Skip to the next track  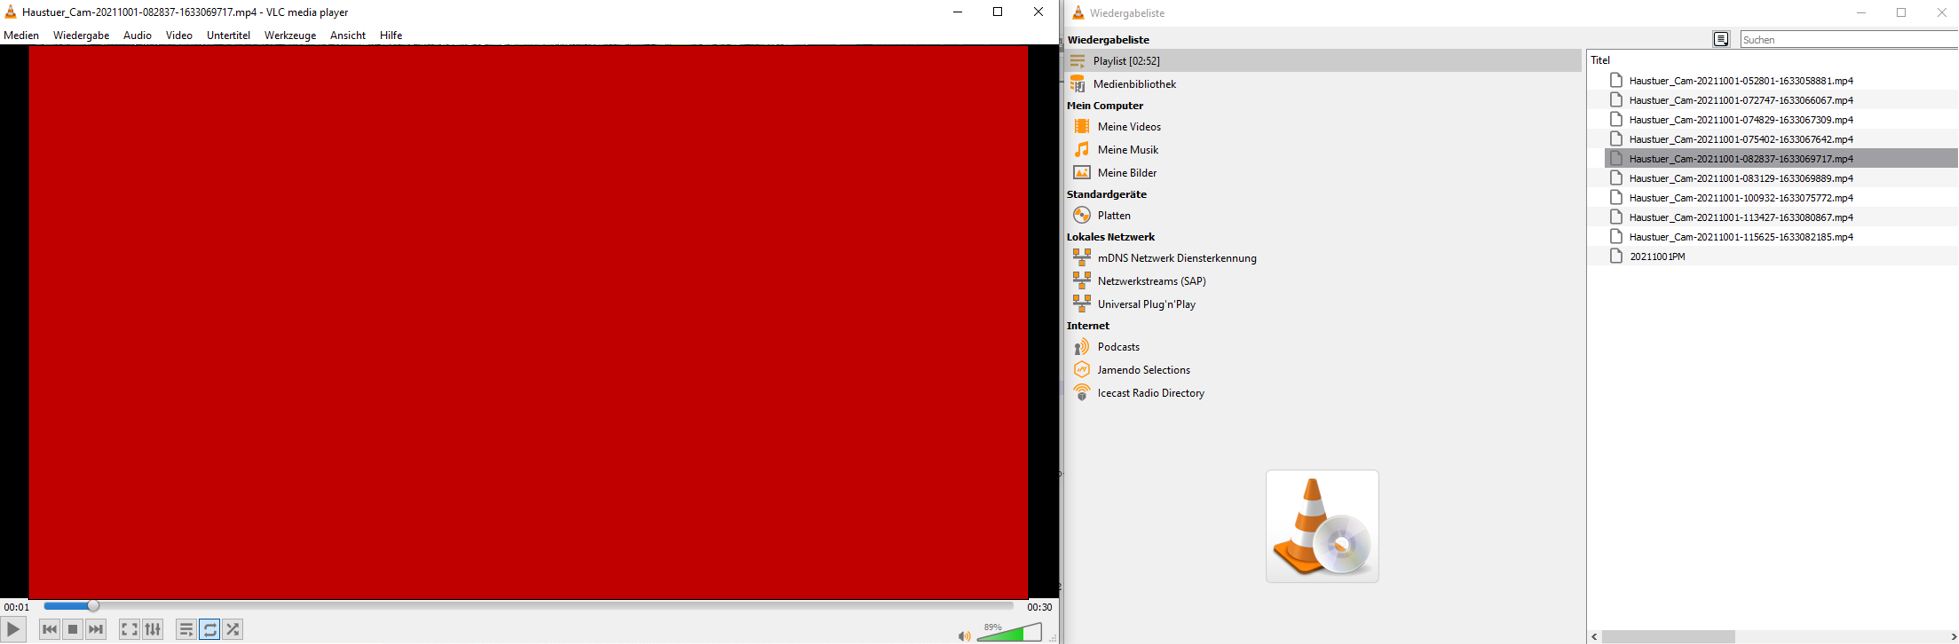pyautogui.click(x=96, y=629)
